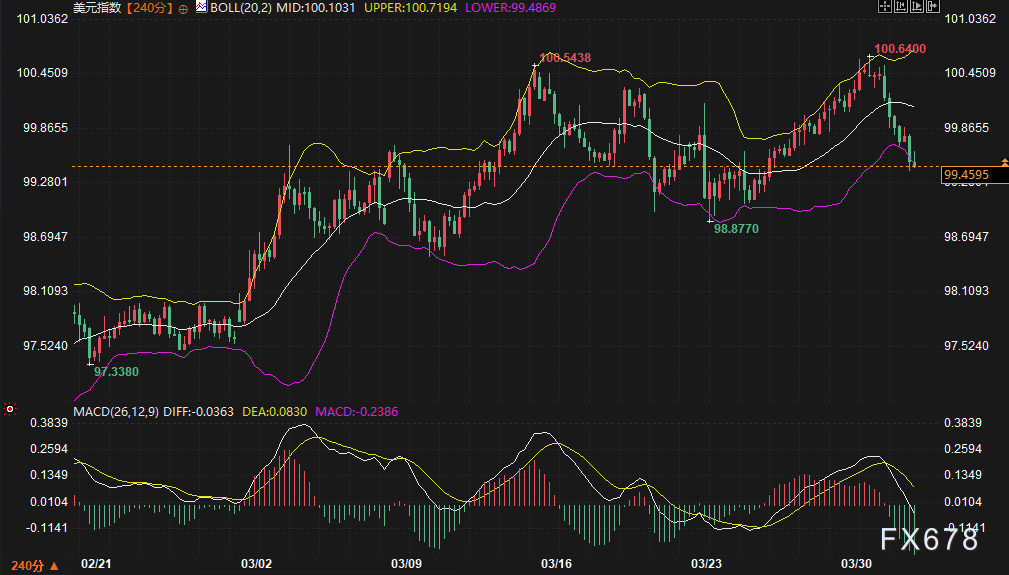Click the 03/02 date on time axis
1009x575 pixels.
(258, 564)
